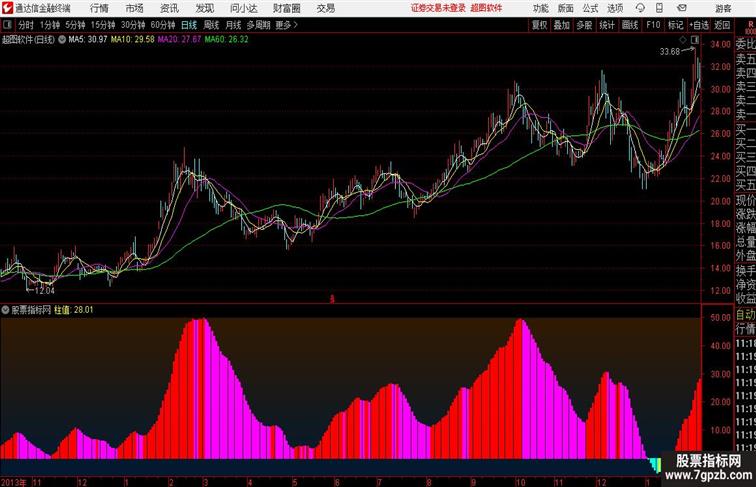
Task: Open the 功能 menu
Action: click(541, 8)
